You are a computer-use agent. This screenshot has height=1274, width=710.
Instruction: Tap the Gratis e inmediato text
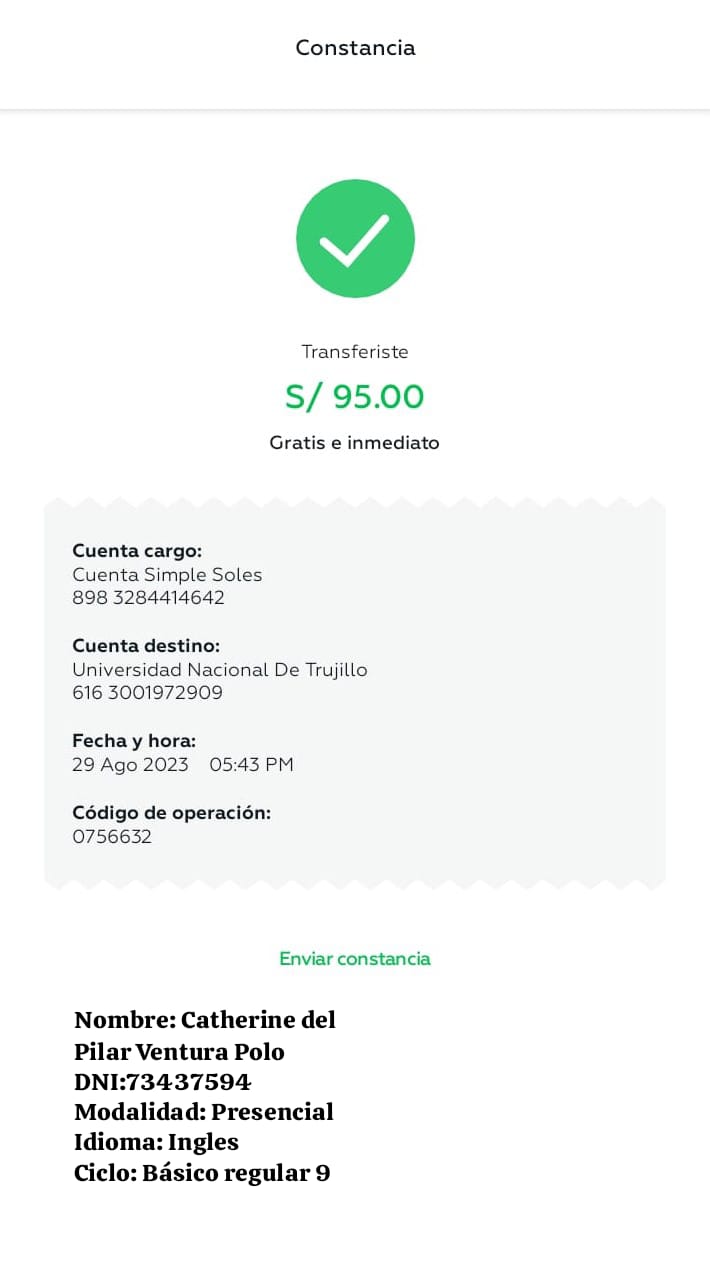point(355,442)
